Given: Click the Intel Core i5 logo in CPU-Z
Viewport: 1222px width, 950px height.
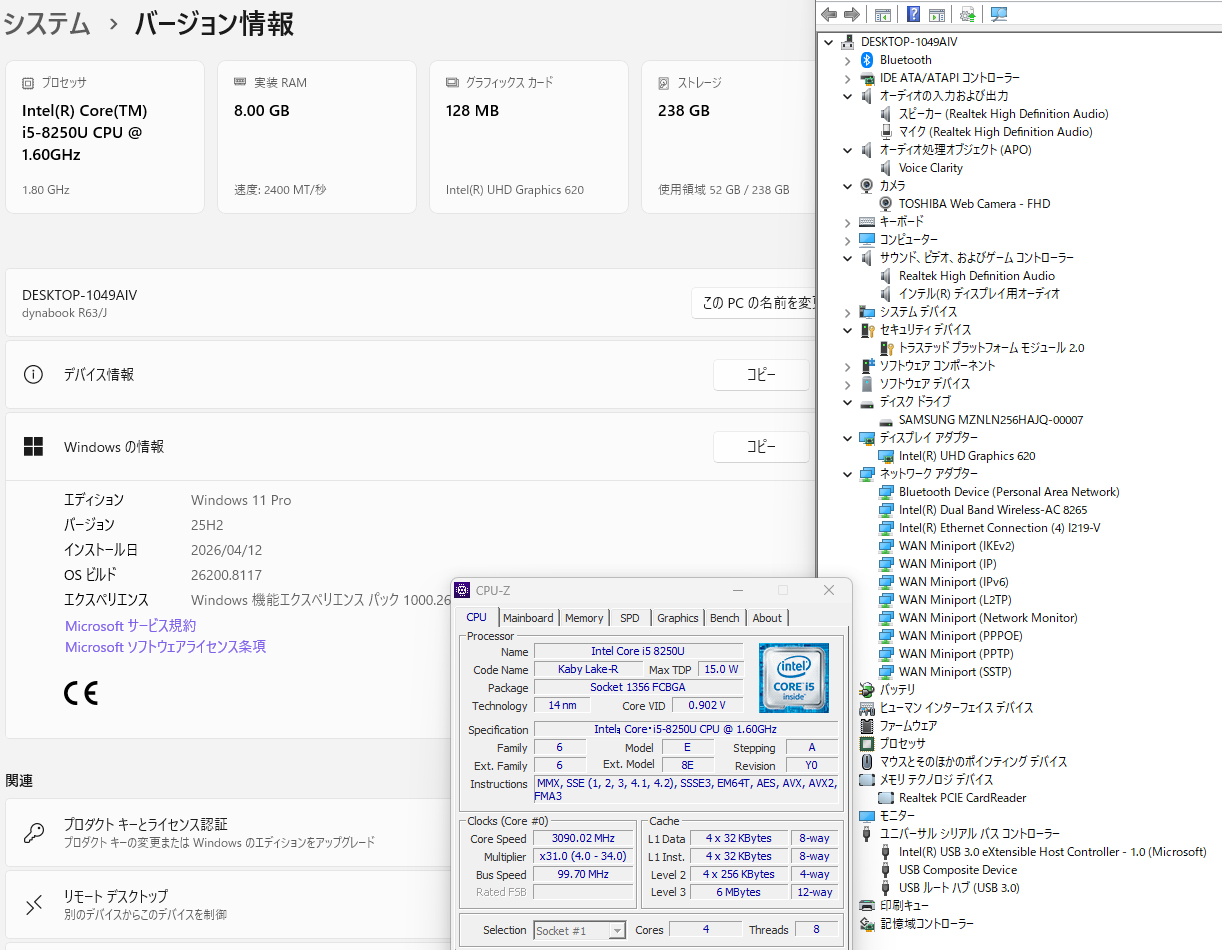Looking at the screenshot, I should 793,676.
